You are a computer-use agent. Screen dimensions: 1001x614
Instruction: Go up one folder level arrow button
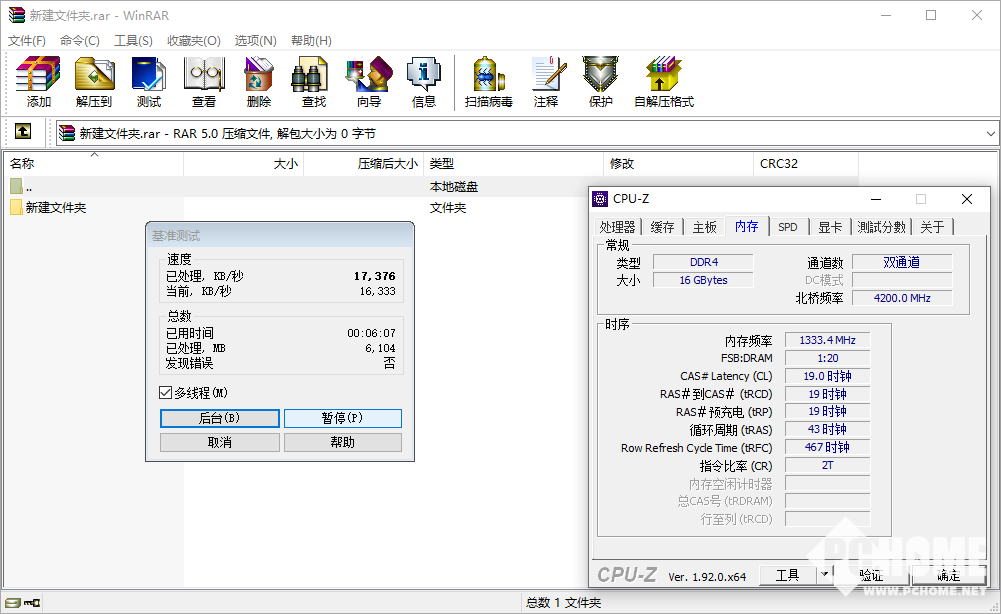click(x=23, y=132)
